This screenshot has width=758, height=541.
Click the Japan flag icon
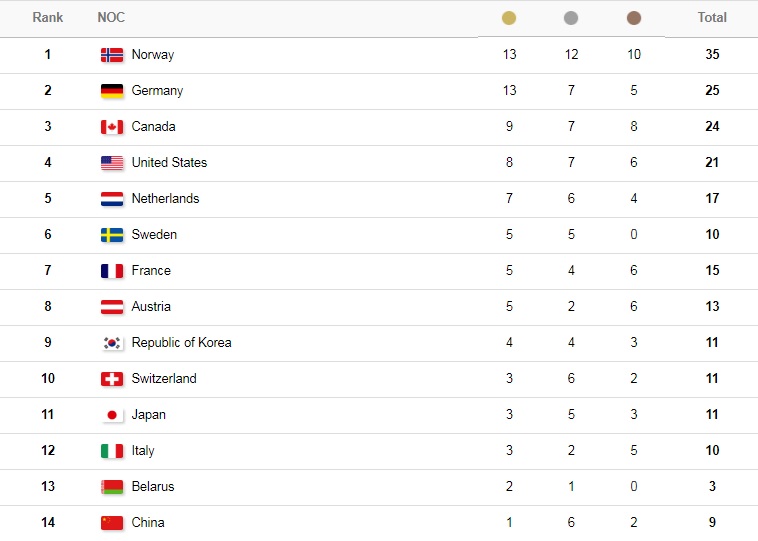112,415
